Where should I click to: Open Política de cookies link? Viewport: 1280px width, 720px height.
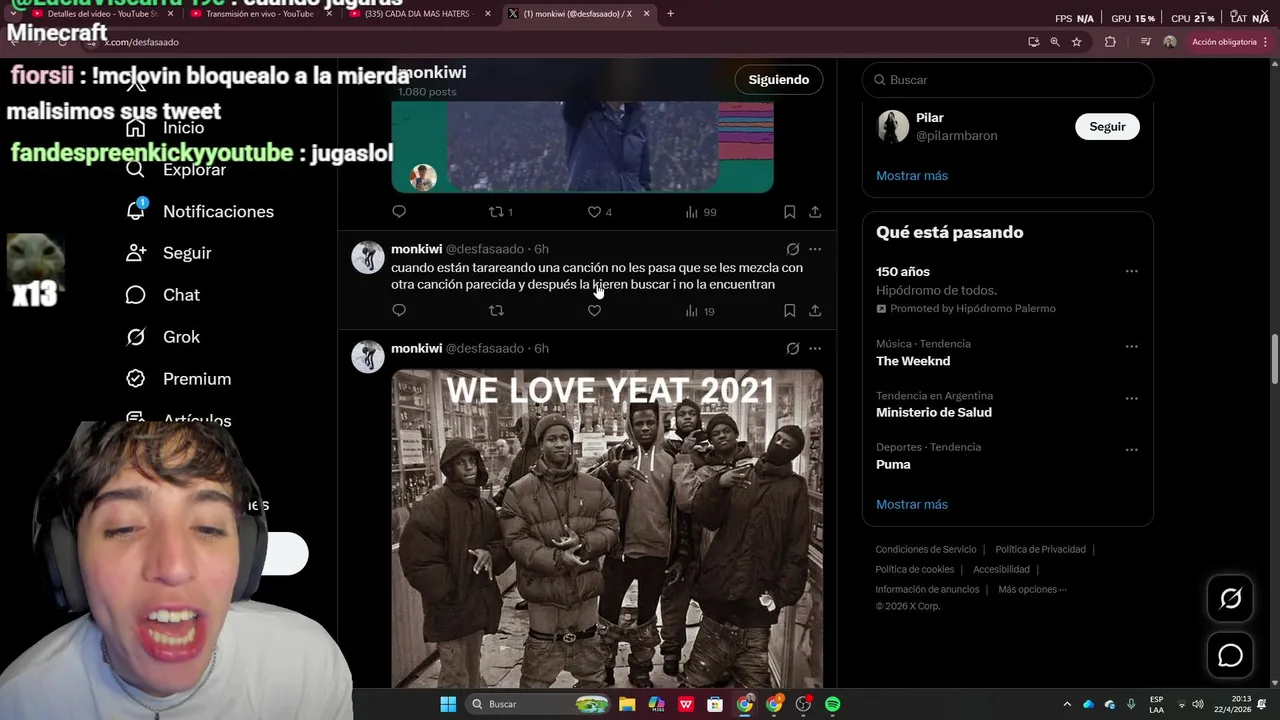[915, 570]
